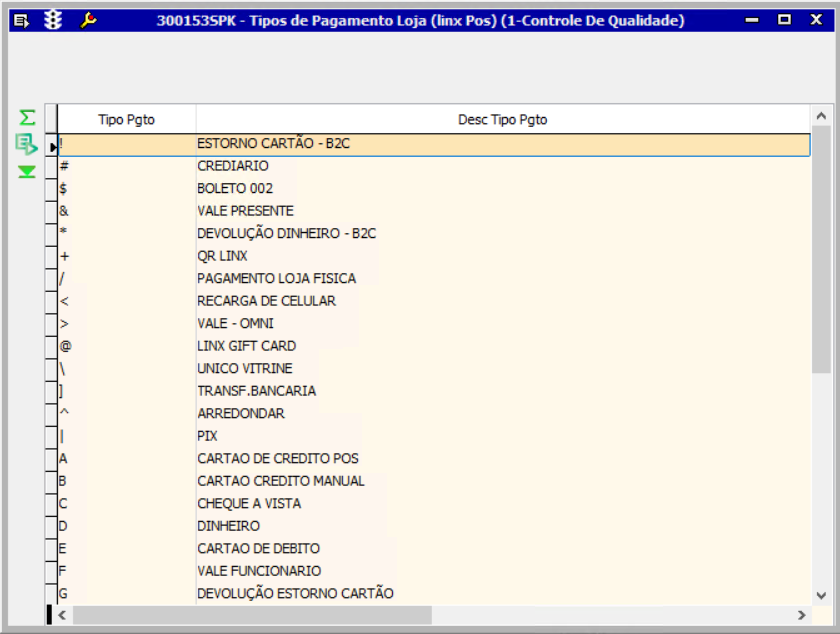Select CARTAO CREDITO MANUAL row
The image size is (840, 634).
[x=434, y=481]
